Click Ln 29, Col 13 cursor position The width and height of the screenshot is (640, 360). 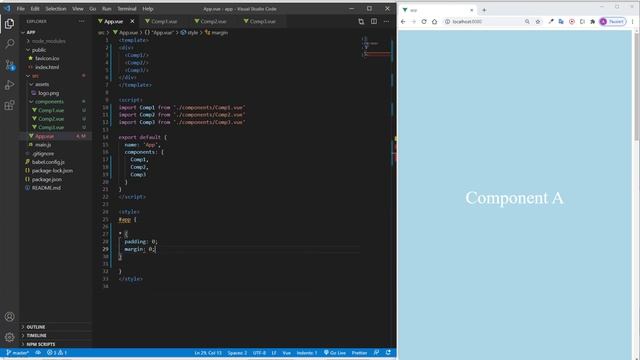pyautogui.click(x=208, y=353)
